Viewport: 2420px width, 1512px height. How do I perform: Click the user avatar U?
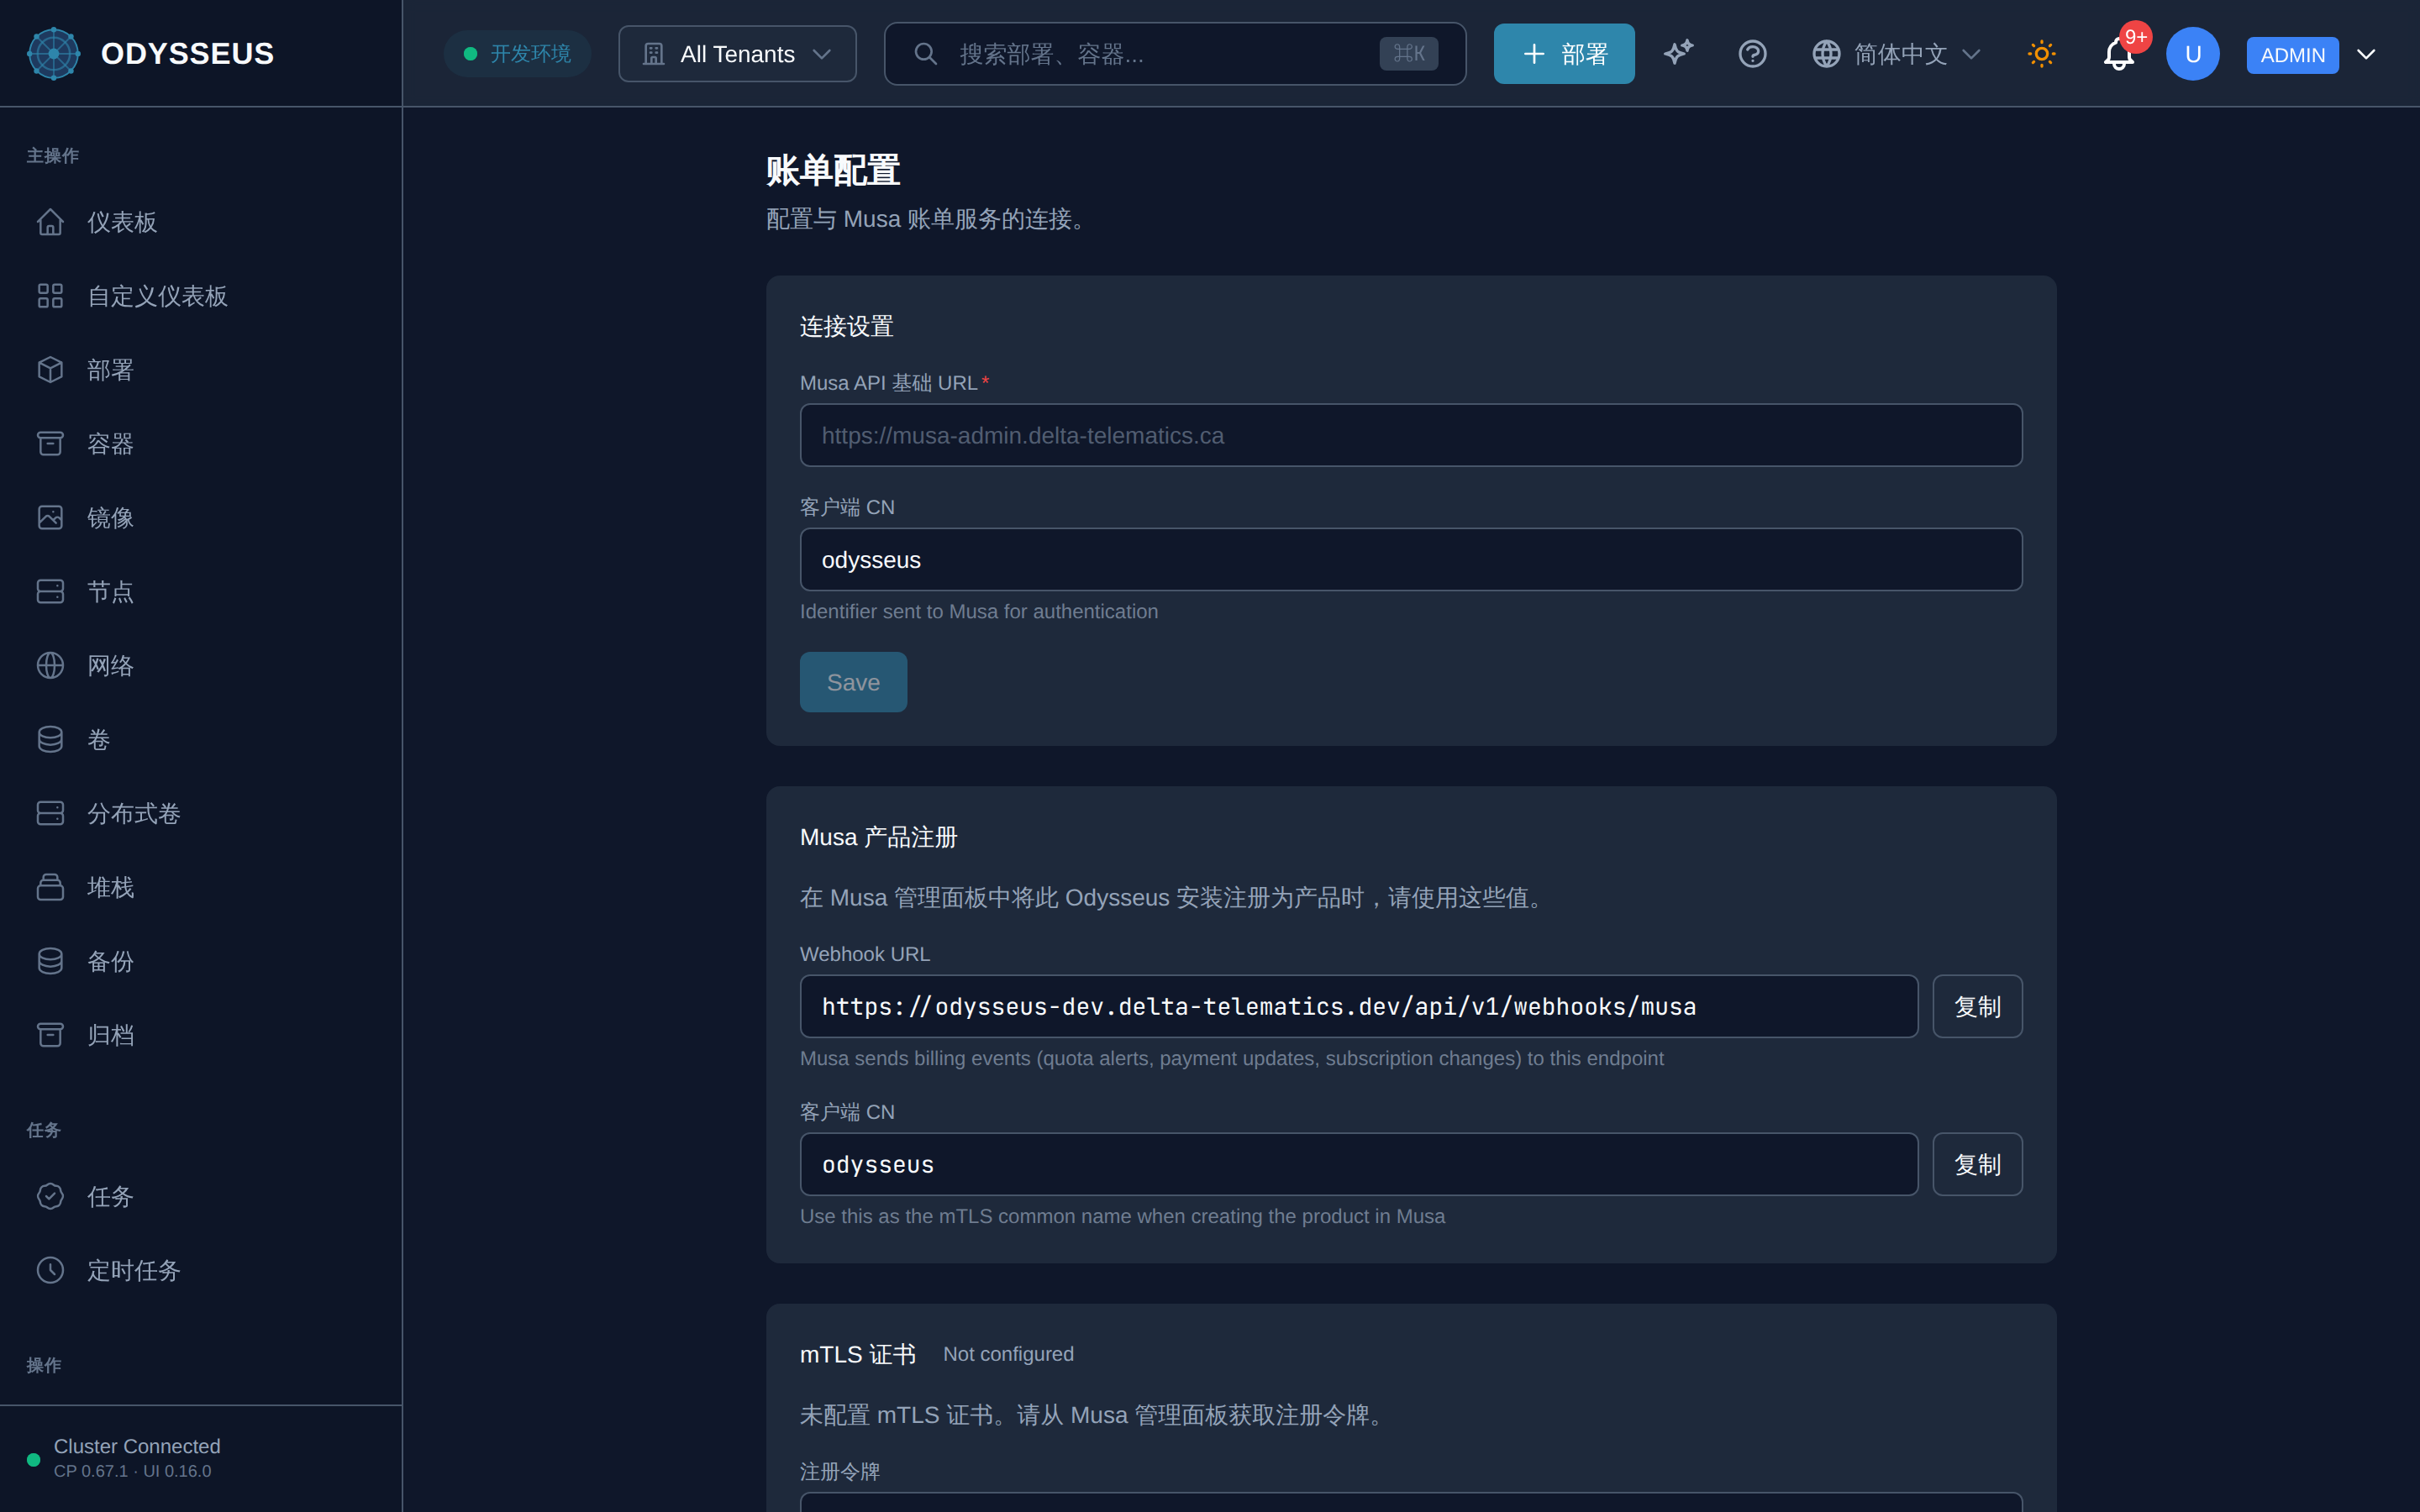pos(2192,54)
